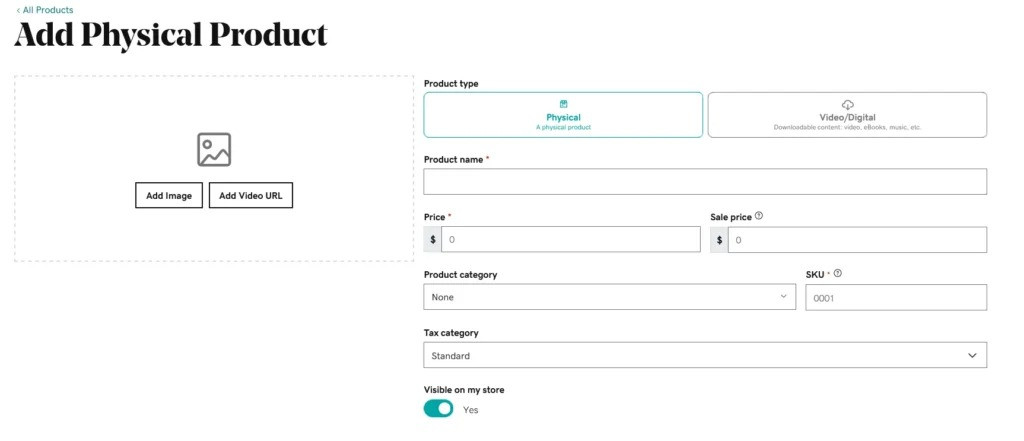This screenshot has height=441, width=1024.
Task: Click the dollar sign beside Sale price
Action: [x=719, y=240]
